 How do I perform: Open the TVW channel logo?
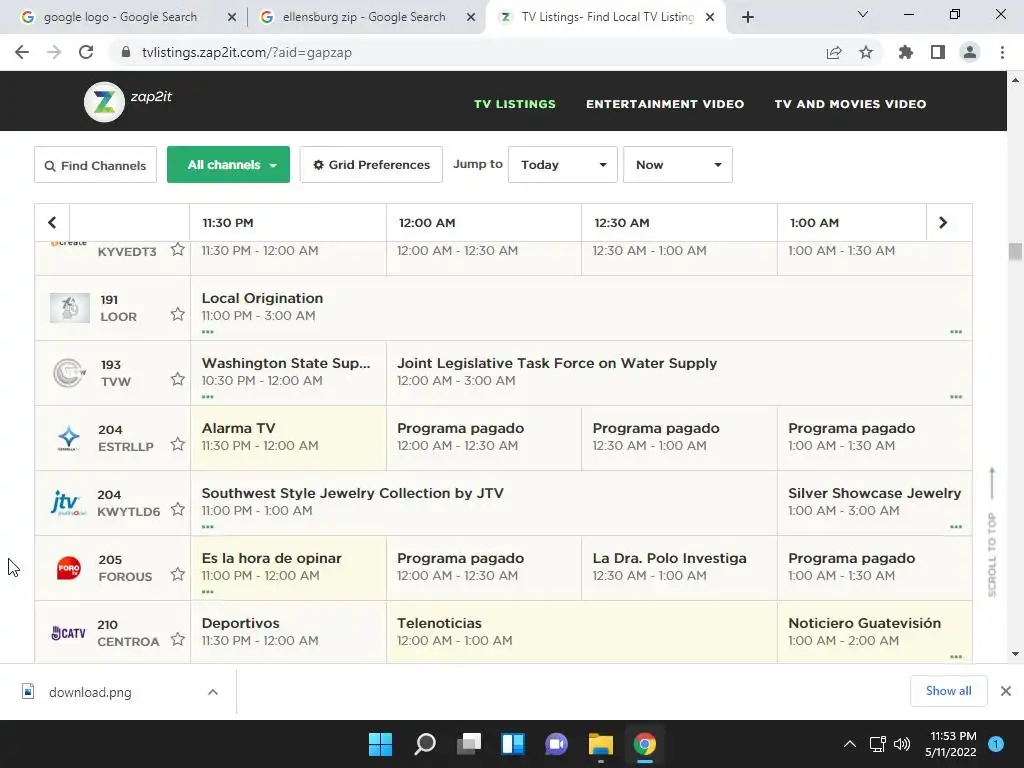click(x=69, y=373)
